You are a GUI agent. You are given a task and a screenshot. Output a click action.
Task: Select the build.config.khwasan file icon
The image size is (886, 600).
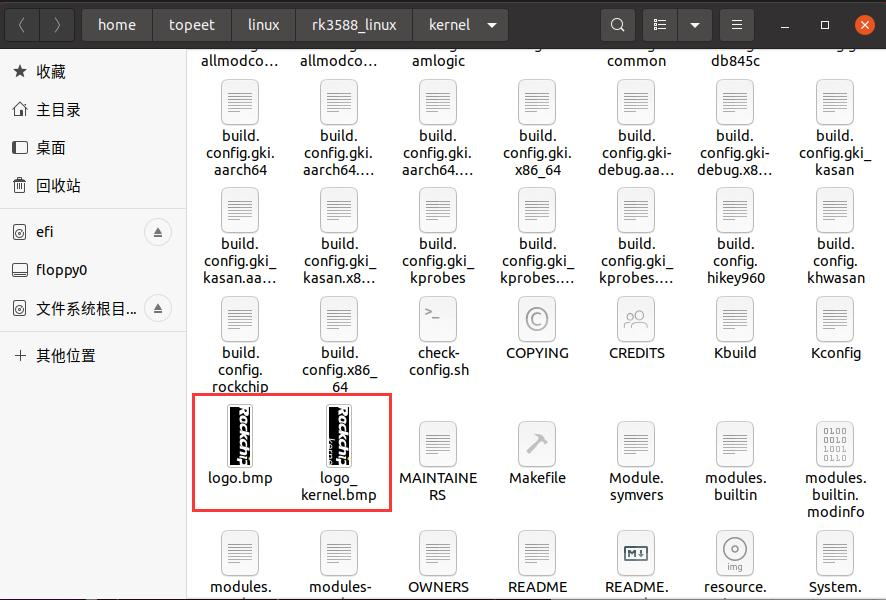click(x=835, y=210)
